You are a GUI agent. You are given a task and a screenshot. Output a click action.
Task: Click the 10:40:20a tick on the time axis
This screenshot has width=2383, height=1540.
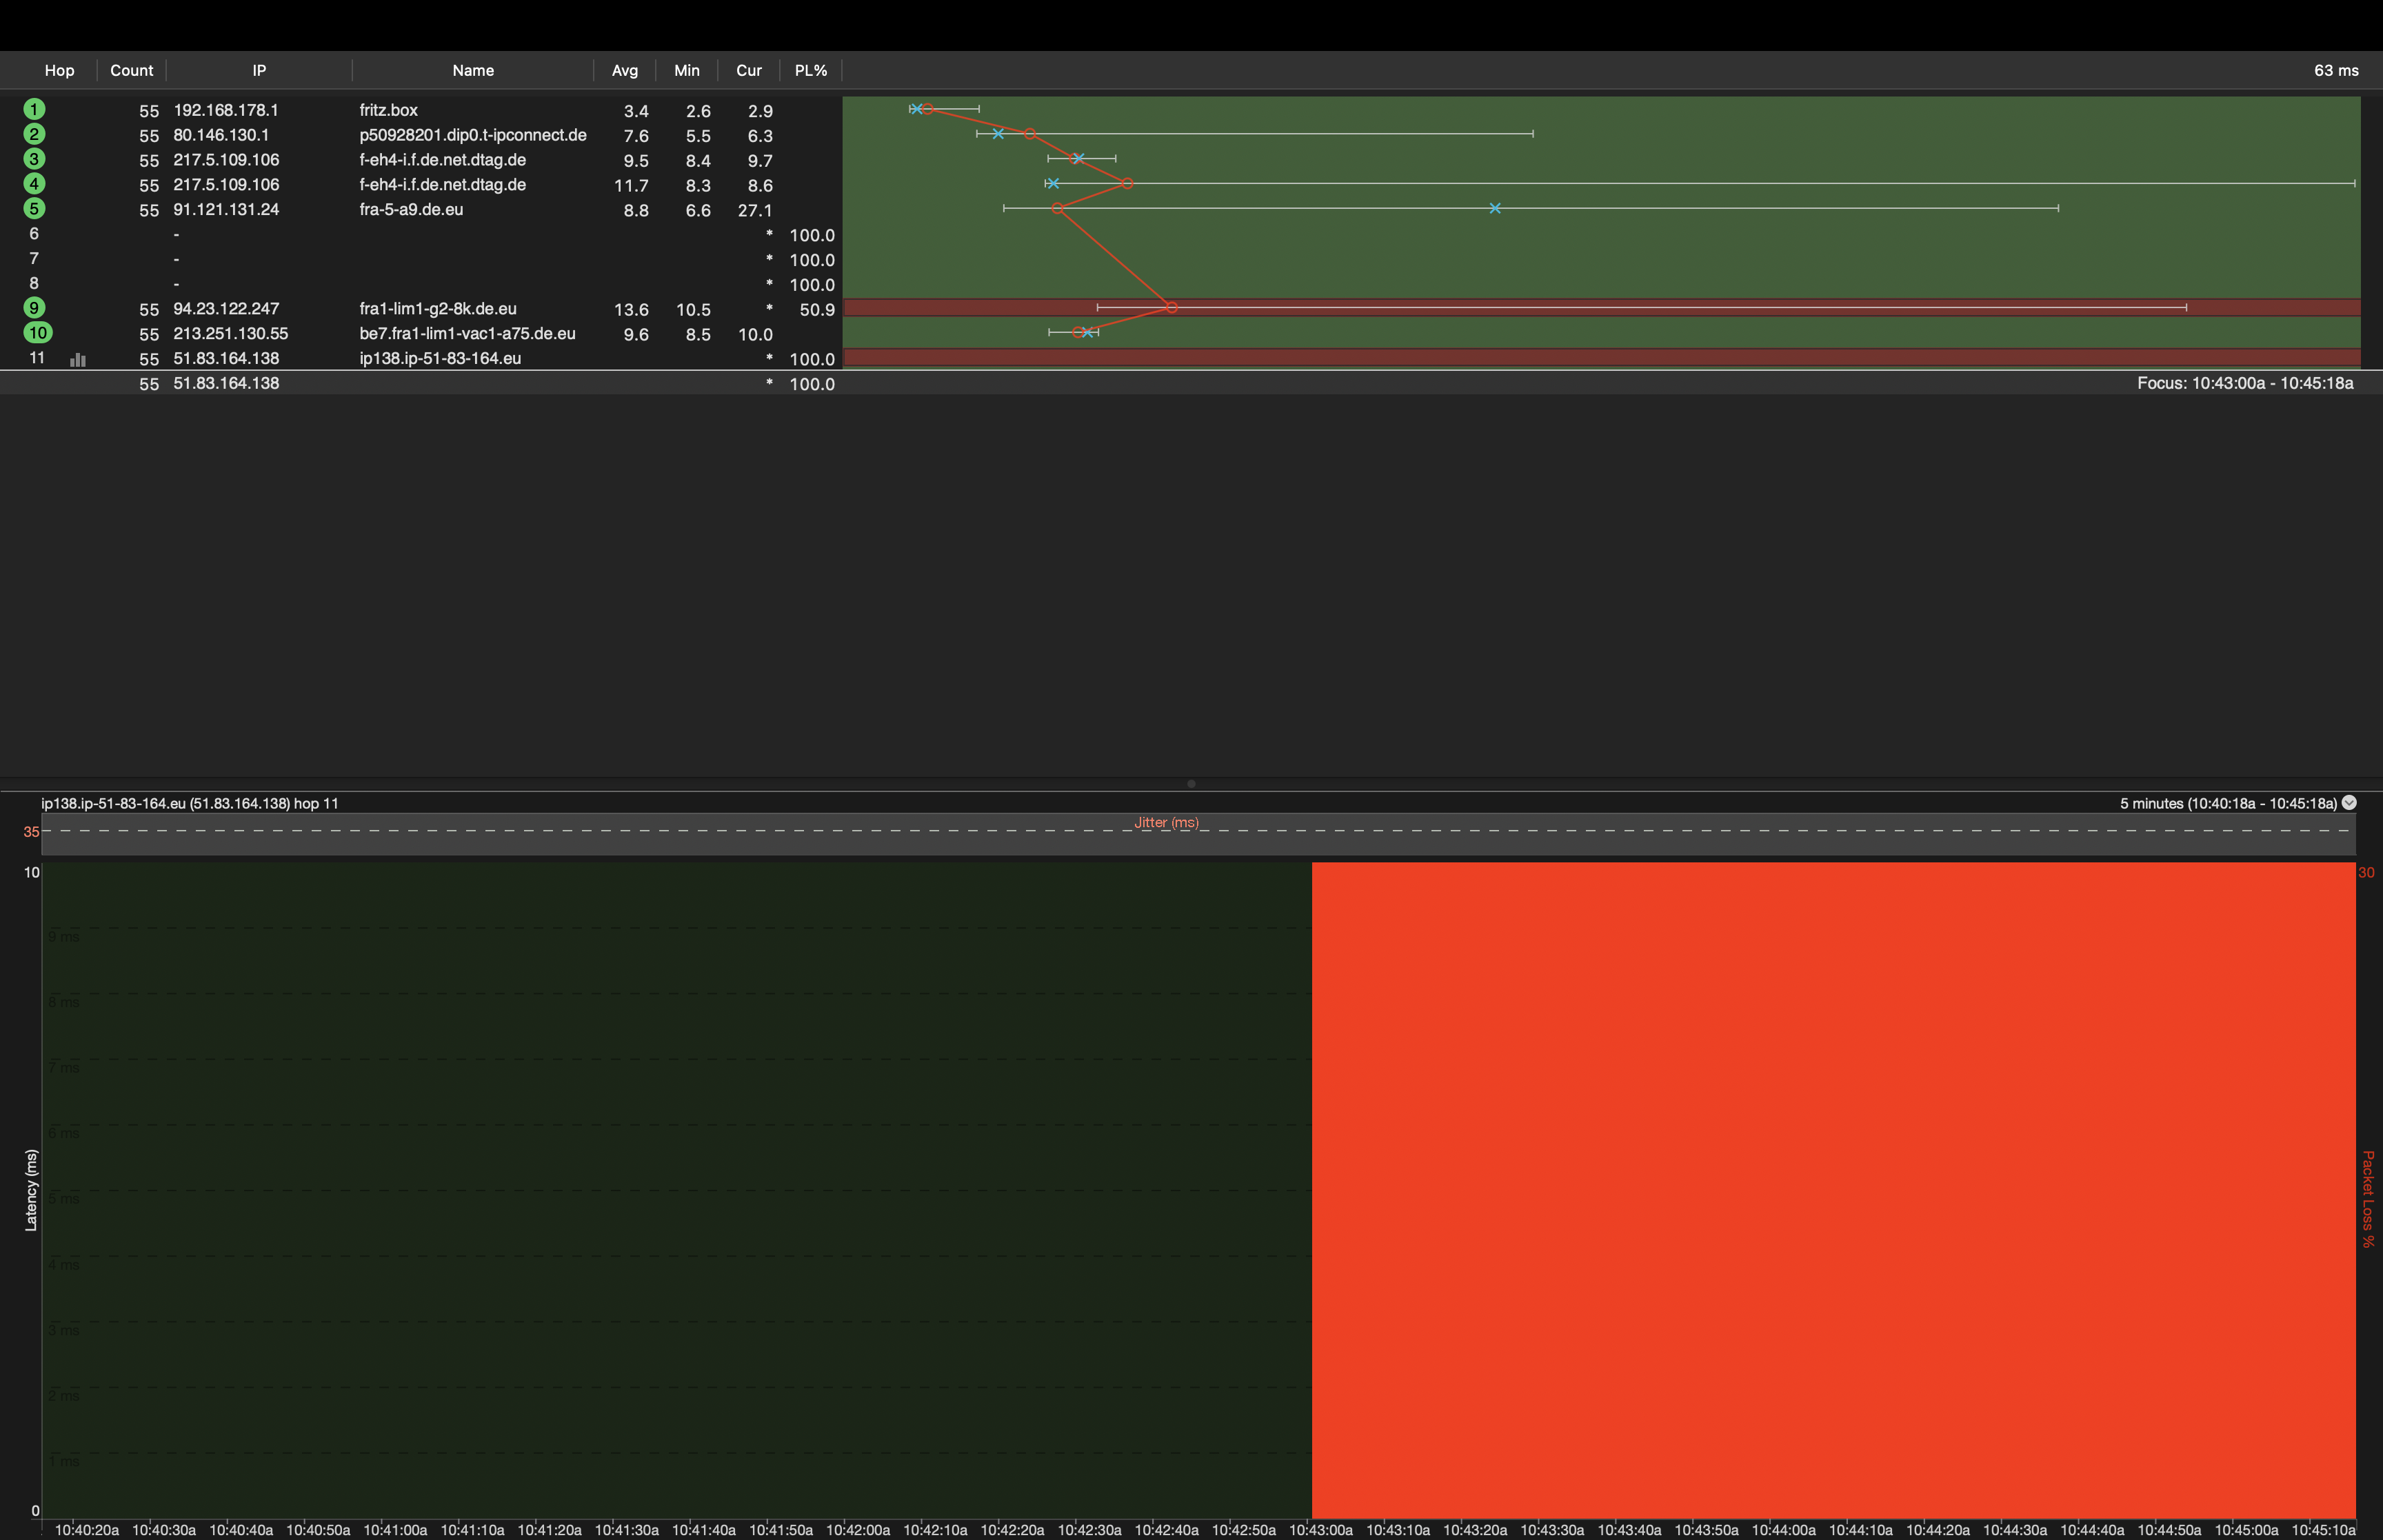coord(87,1530)
